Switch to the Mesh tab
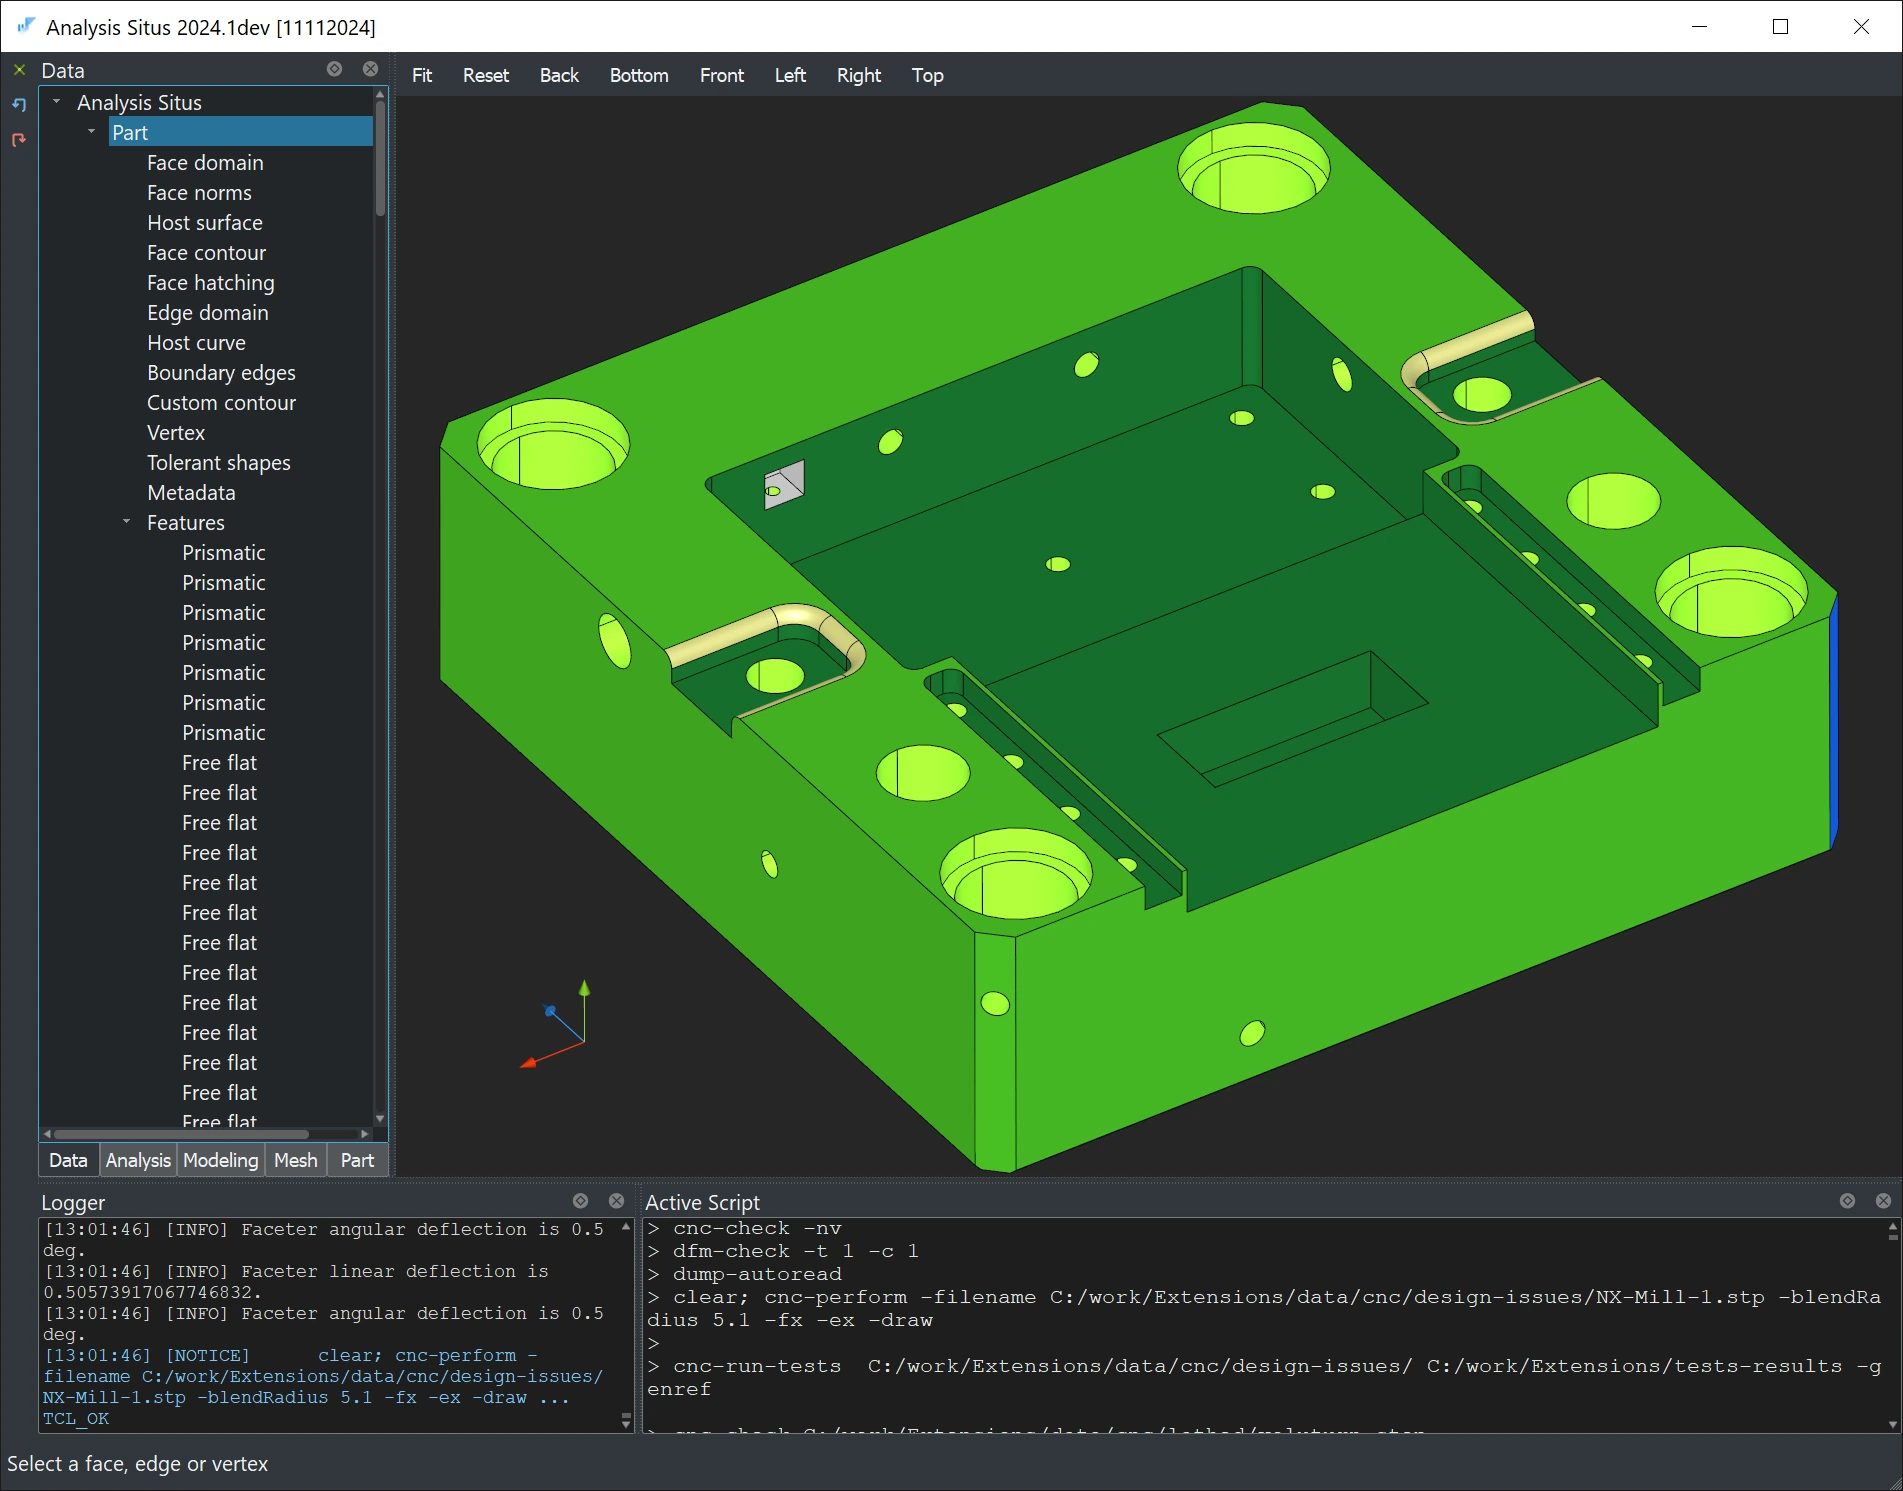The width and height of the screenshot is (1903, 1491). tap(295, 1160)
